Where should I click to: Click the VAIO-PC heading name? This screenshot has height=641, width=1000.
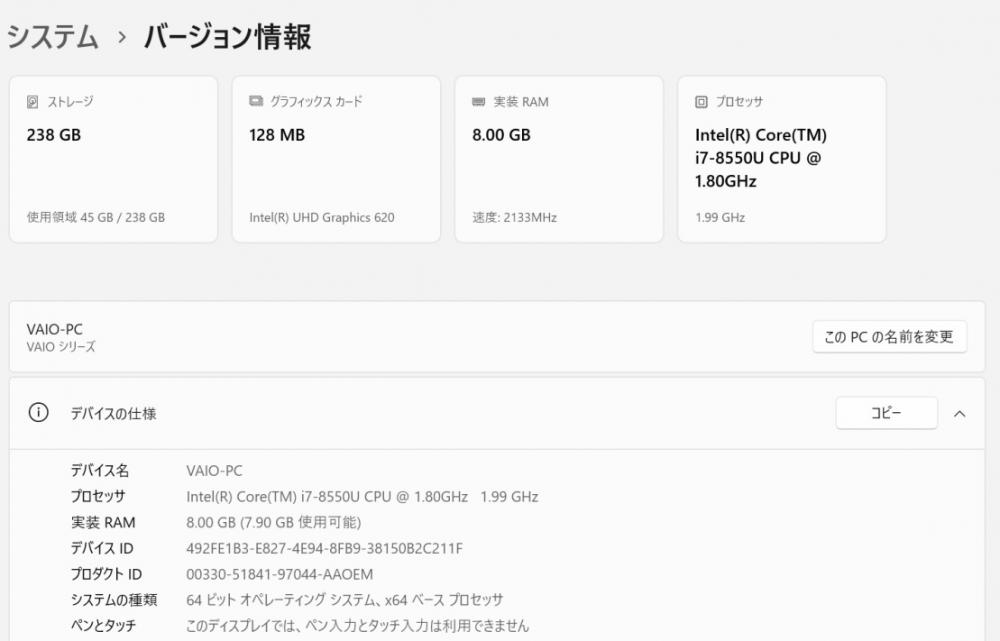pos(55,329)
